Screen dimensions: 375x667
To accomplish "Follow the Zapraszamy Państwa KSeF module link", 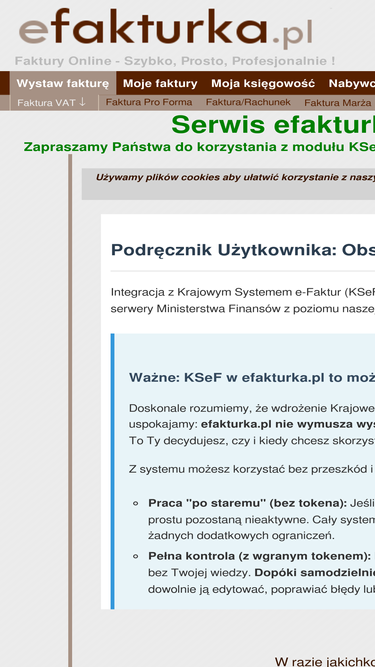I will [x=199, y=147].
